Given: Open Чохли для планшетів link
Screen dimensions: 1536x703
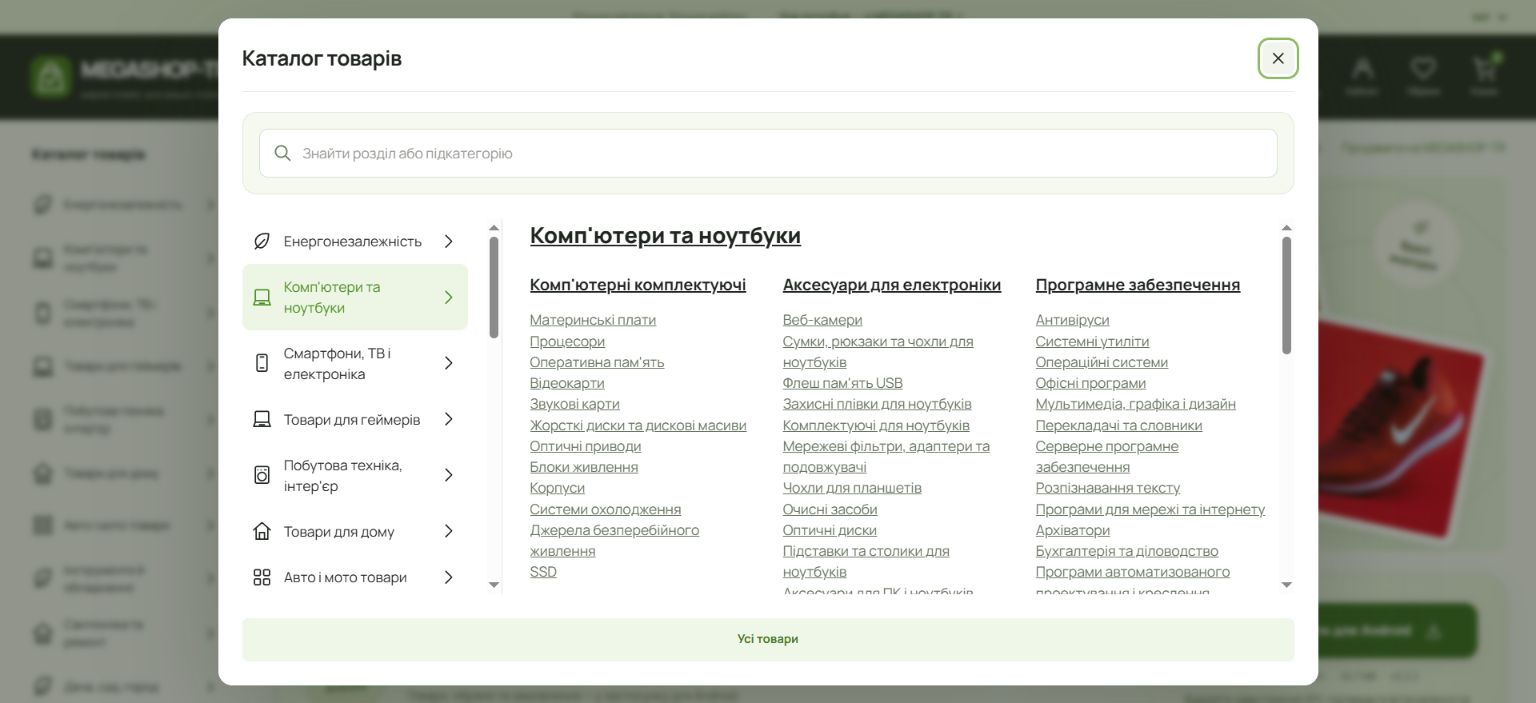Looking at the screenshot, I should click(x=852, y=488).
